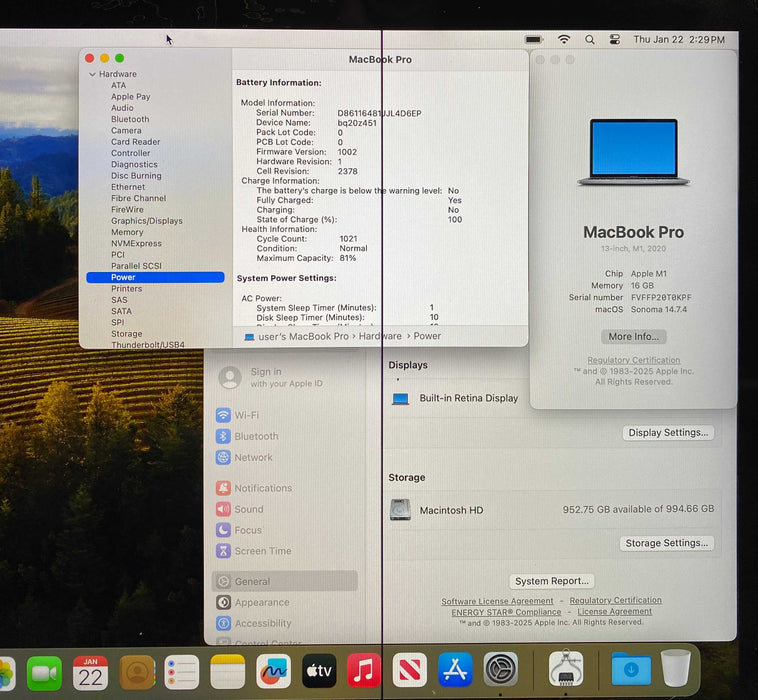Open Focus settings in sidebar
This screenshot has height=700, width=758.
239,530
